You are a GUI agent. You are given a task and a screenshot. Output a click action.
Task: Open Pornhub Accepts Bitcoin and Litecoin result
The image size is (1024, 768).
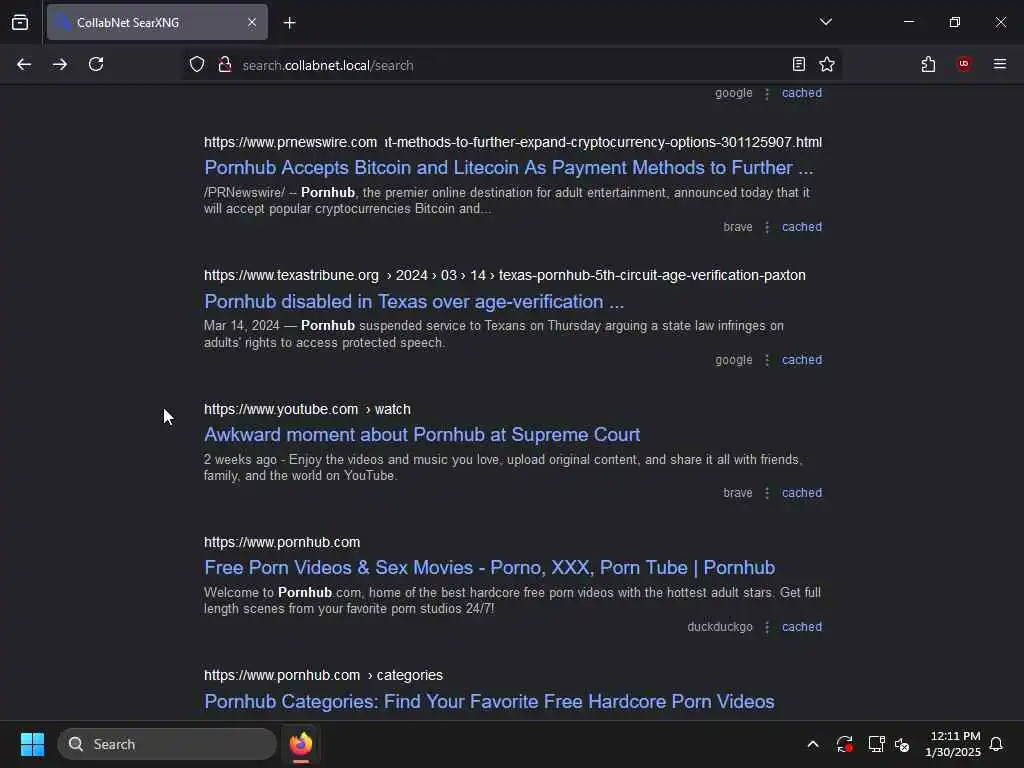[x=509, y=168]
